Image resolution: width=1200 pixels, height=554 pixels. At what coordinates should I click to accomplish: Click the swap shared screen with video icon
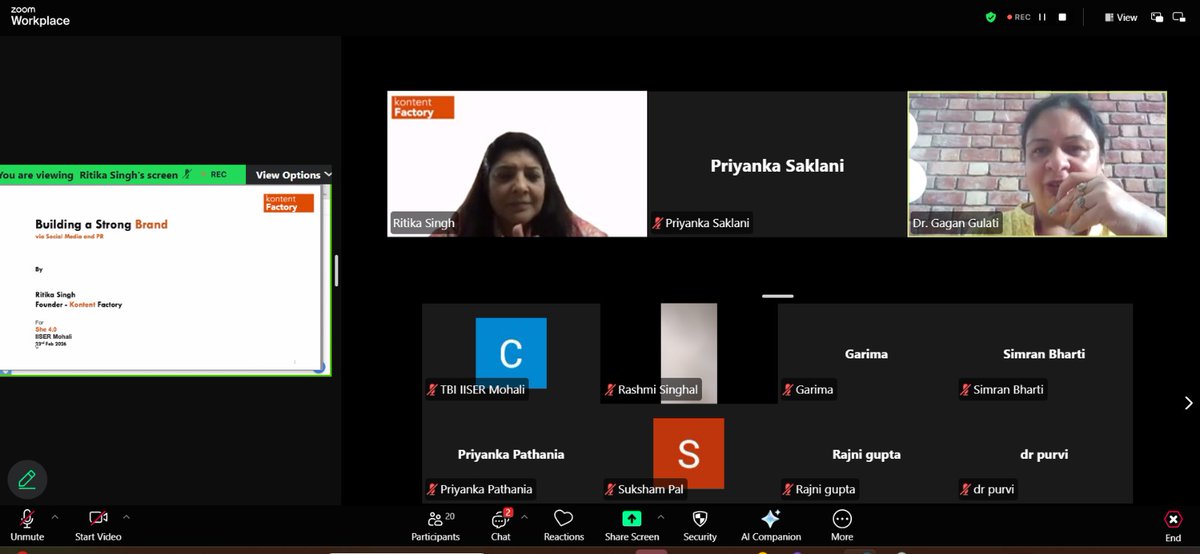click(1157, 17)
